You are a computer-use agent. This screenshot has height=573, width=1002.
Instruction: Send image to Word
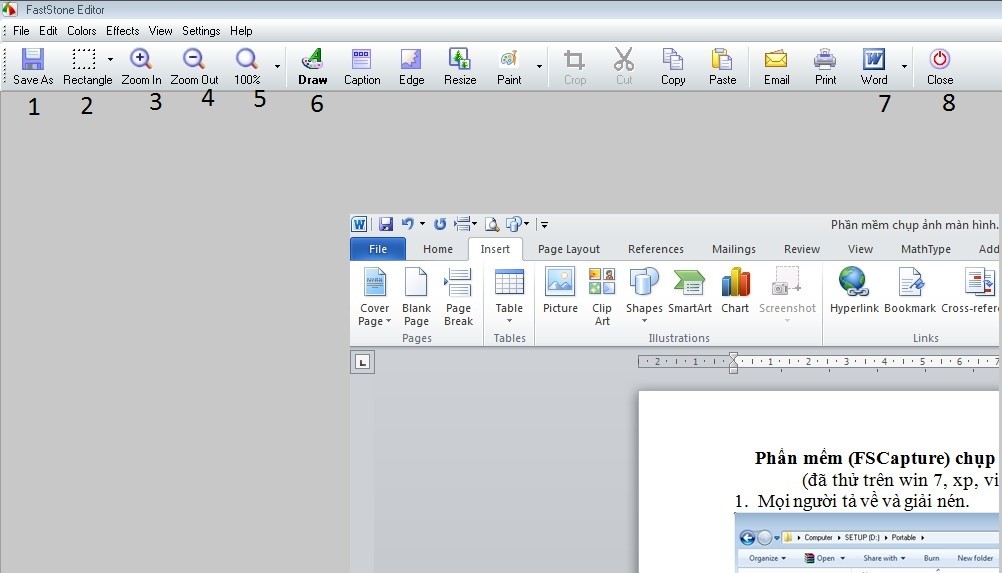click(x=874, y=66)
